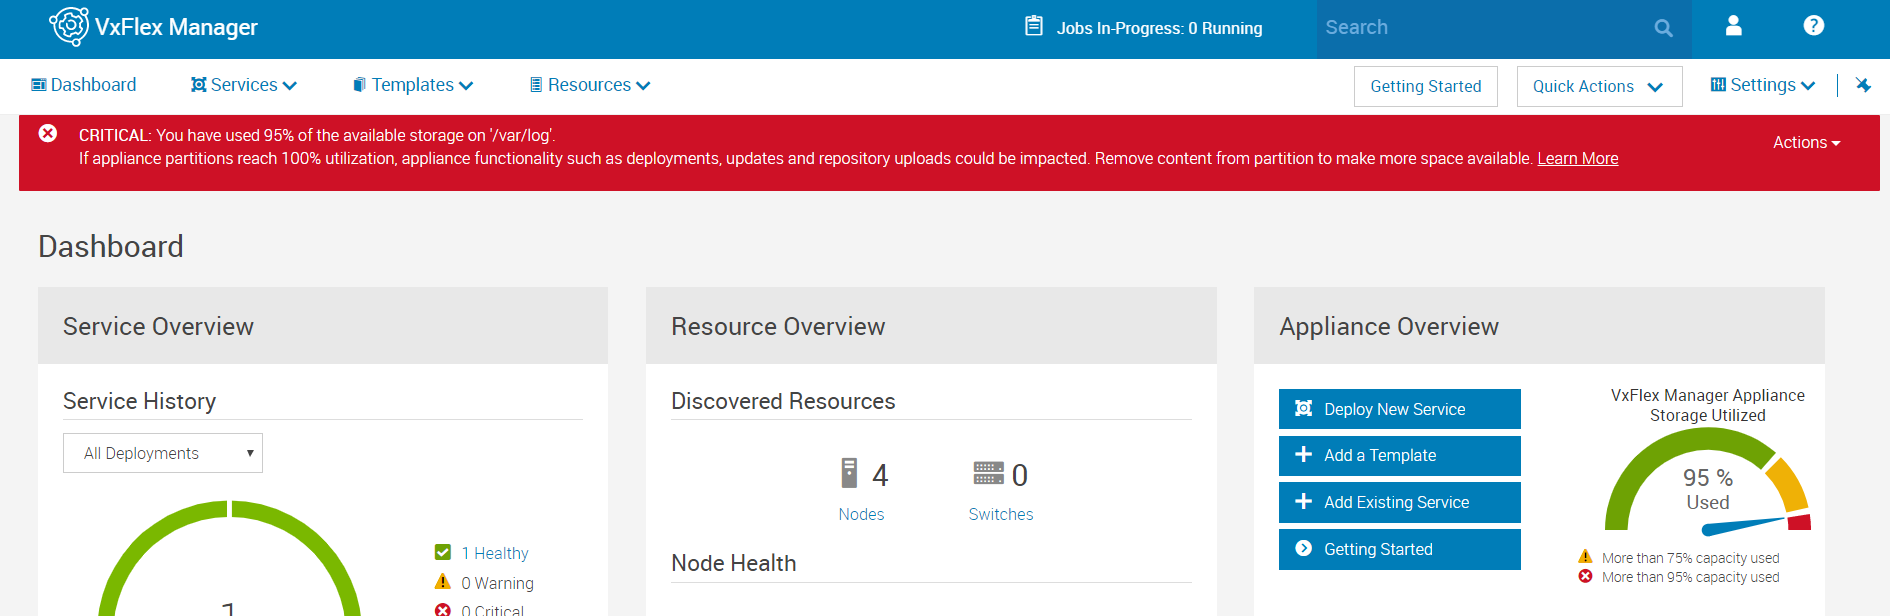Open the All Deployments dropdown

point(163,453)
